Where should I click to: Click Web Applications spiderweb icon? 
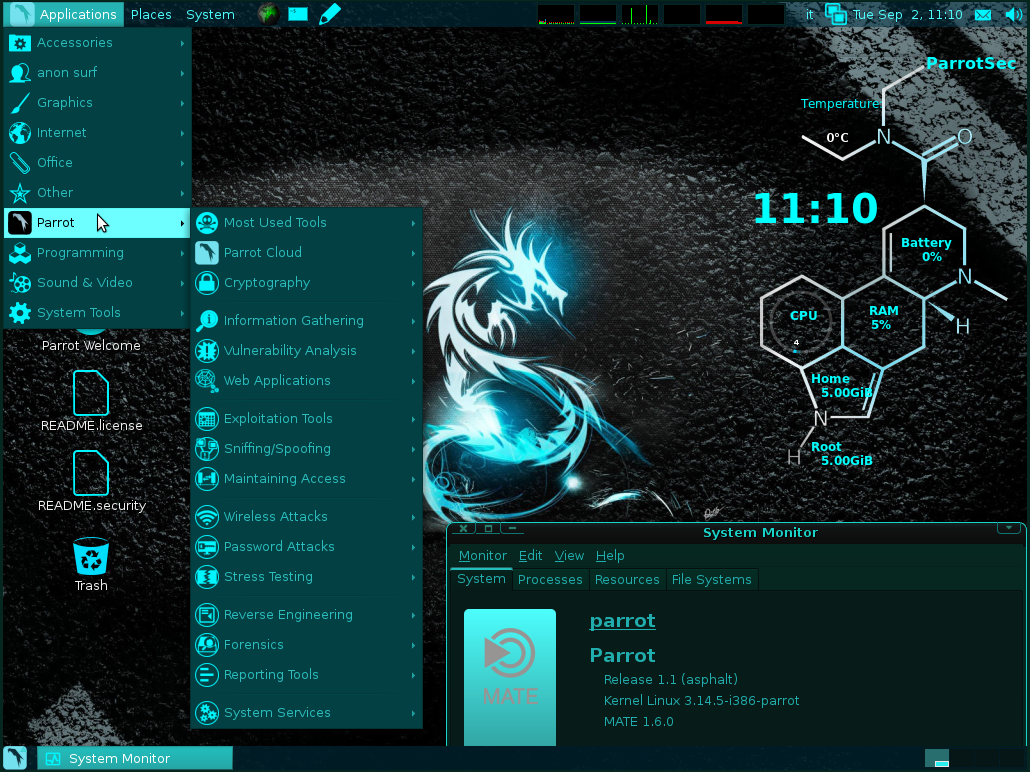[x=207, y=381]
